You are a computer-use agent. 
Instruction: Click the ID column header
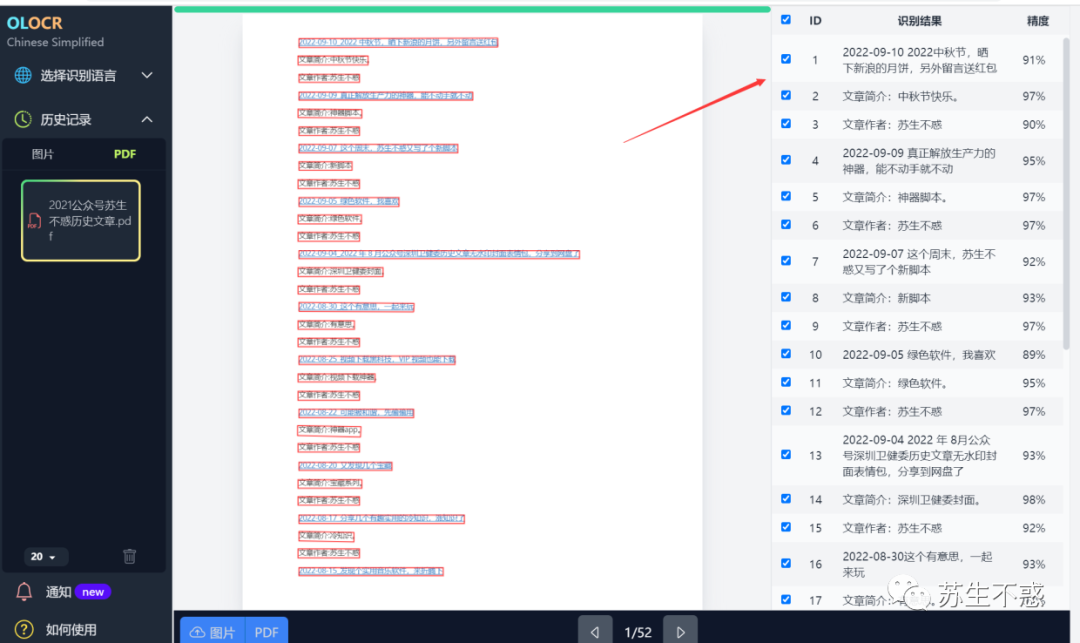[816, 21]
